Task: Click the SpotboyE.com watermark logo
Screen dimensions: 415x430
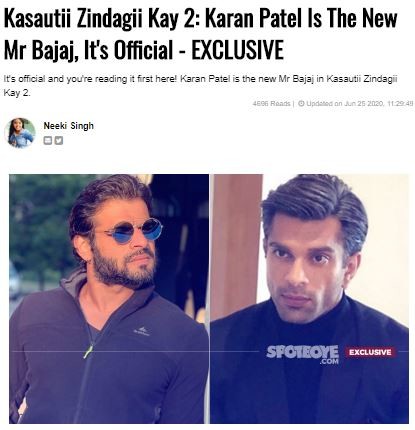Action: point(302,354)
